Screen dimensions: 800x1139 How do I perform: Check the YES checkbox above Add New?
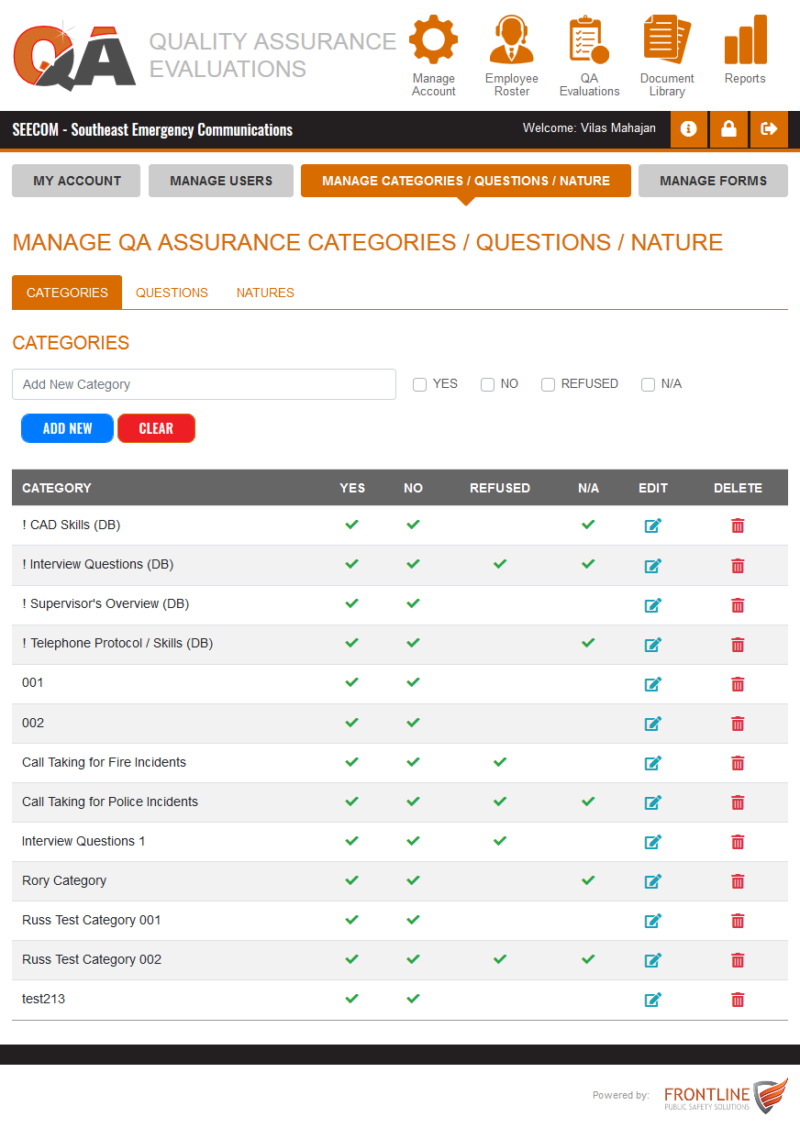coord(419,384)
